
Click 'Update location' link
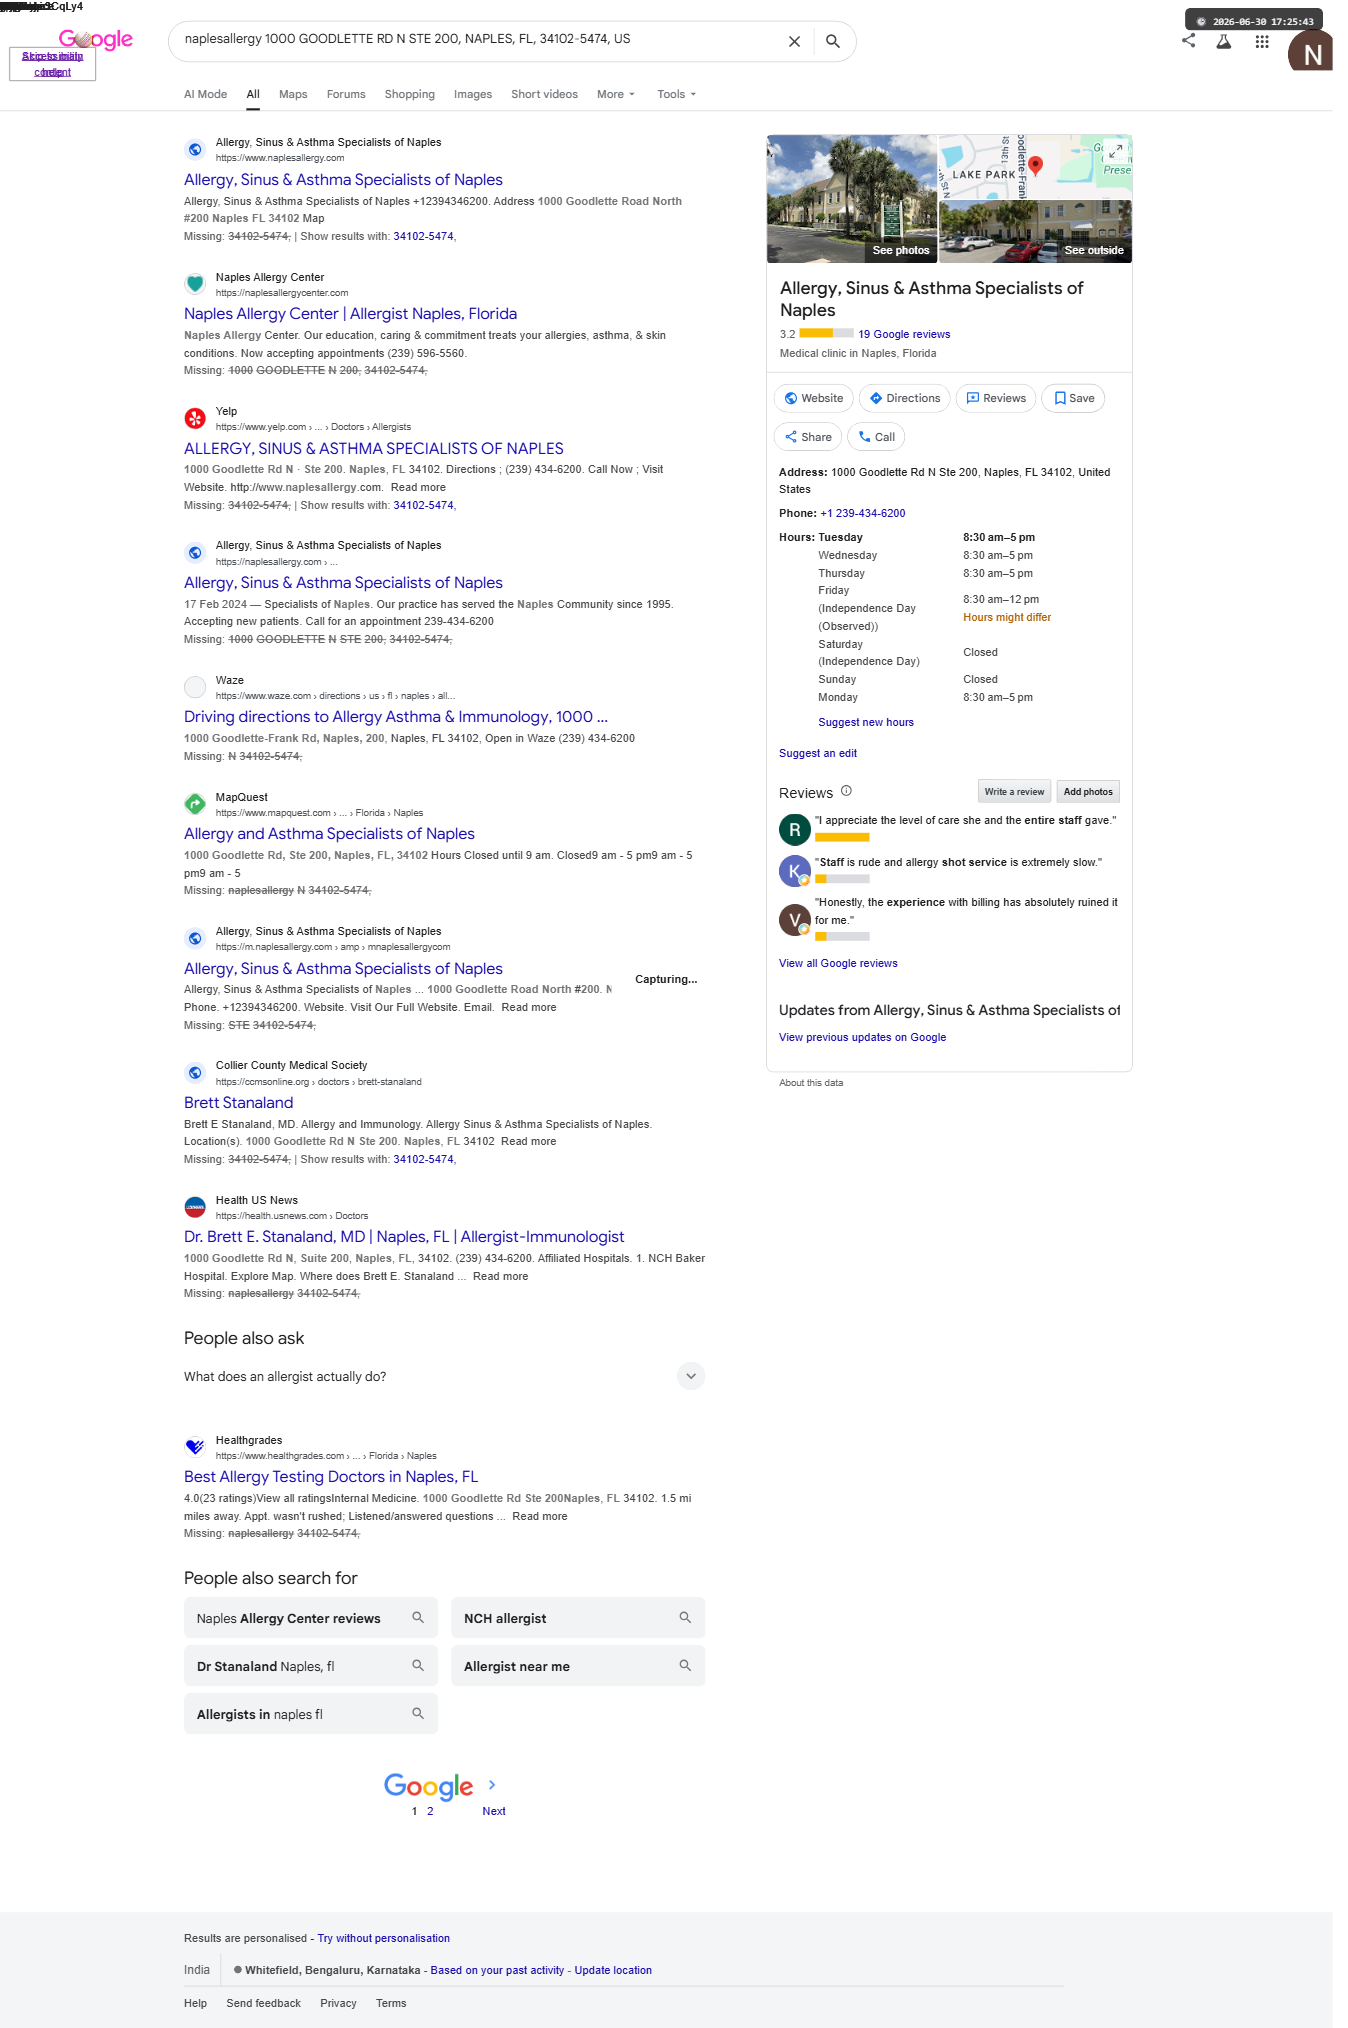coord(613,1970)
